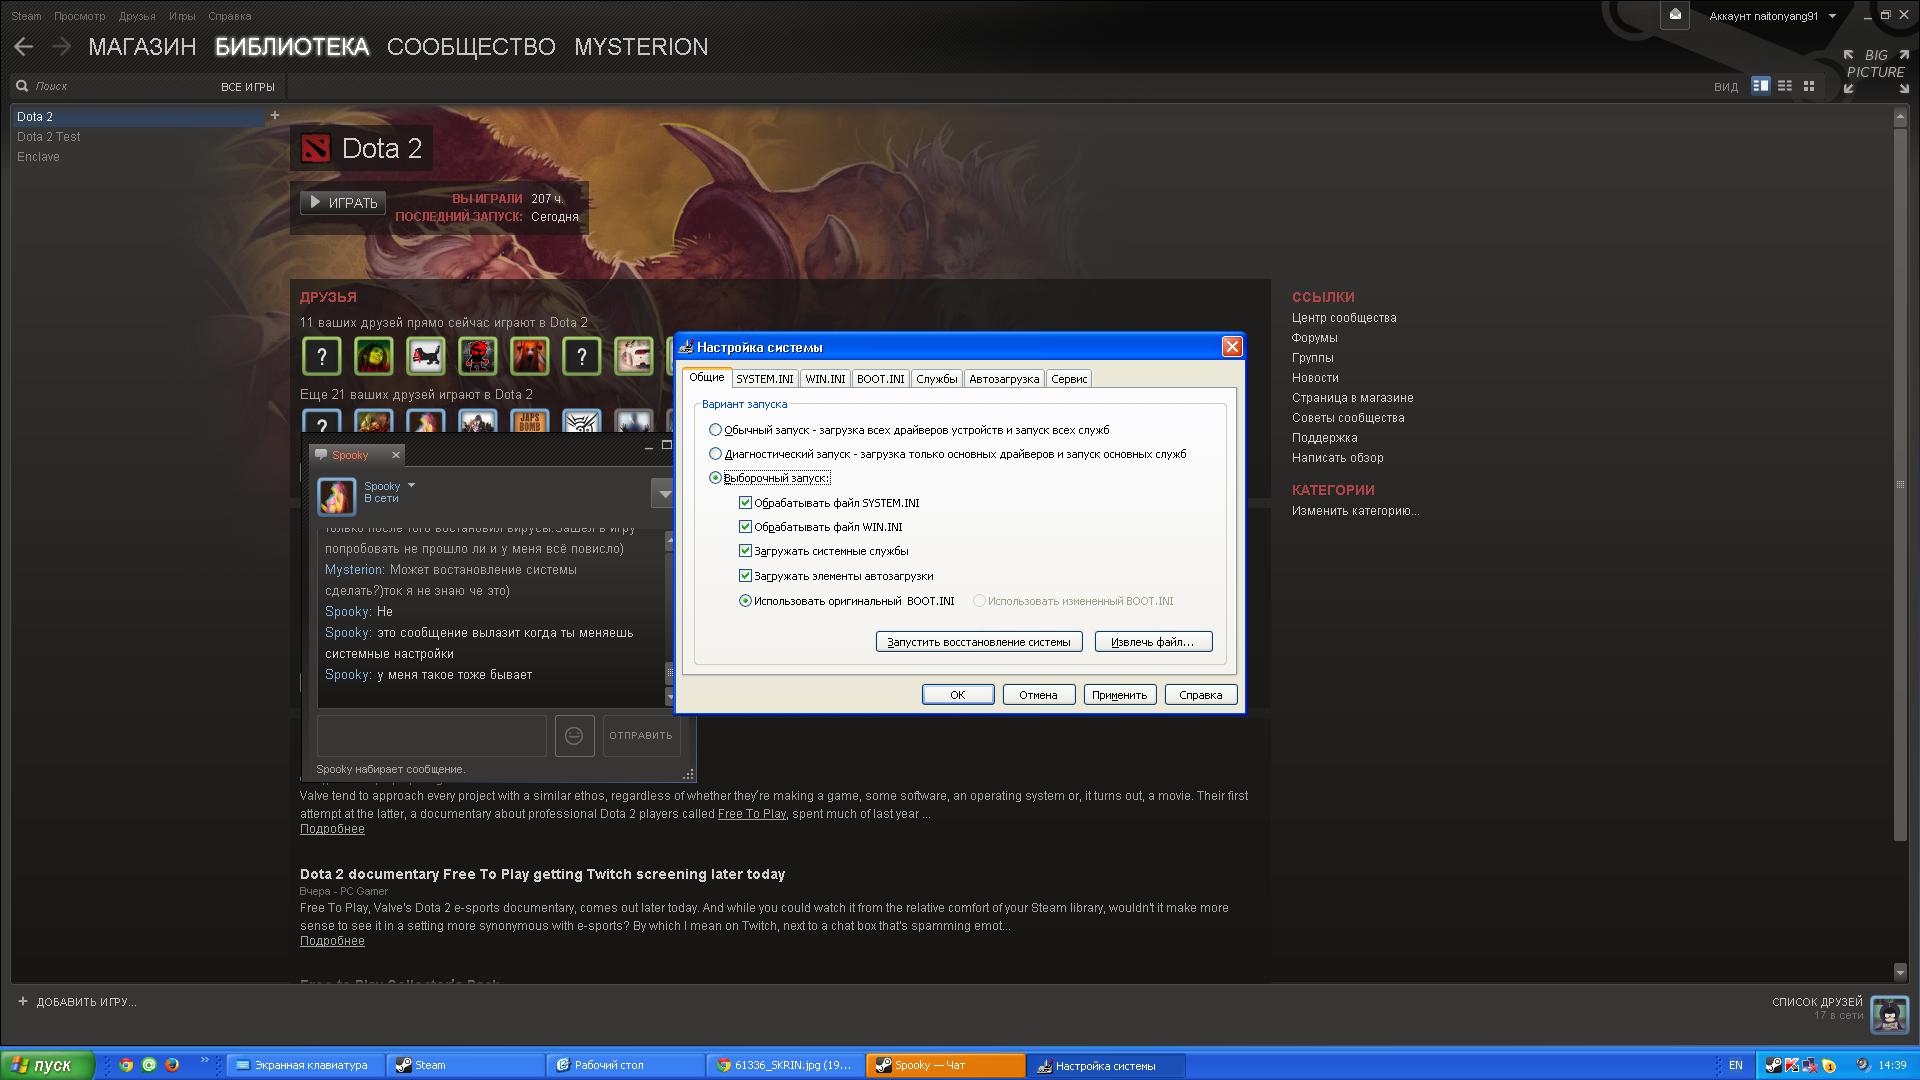1920x1080 pixels.
Task: Click the Kaspersky tray icon
Action: click(x=1792, y=1065)
